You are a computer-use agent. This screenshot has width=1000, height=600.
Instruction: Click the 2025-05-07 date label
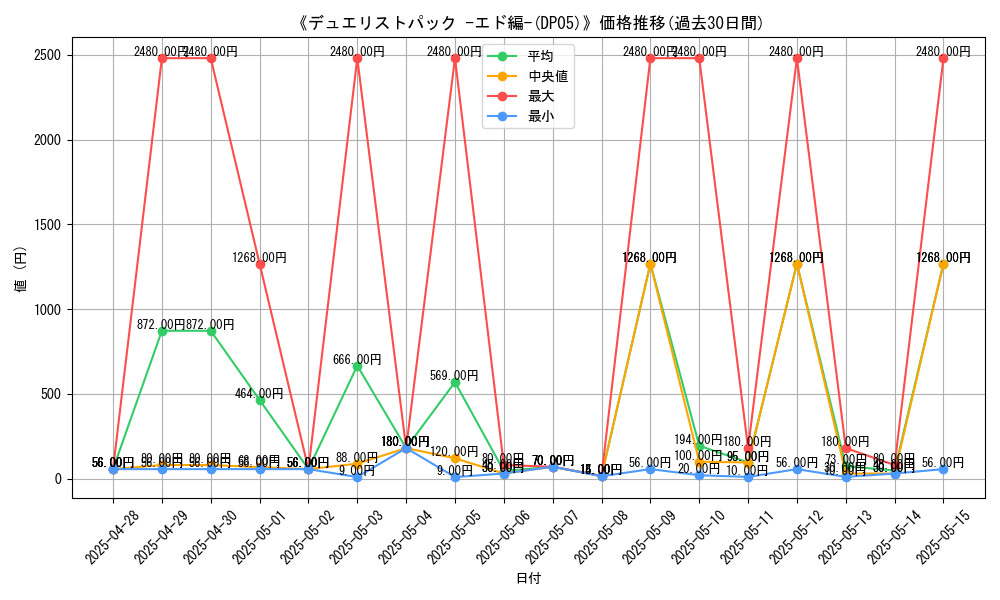coord(552,538)
